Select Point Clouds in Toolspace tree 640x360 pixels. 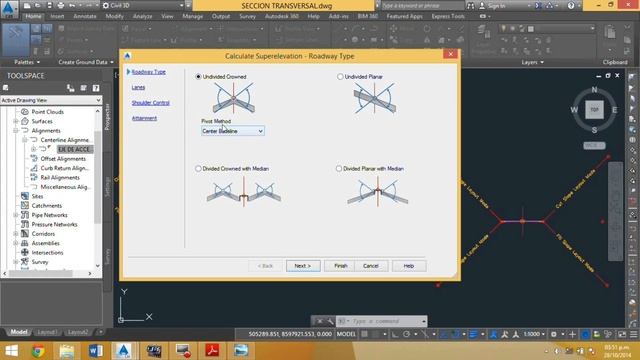coord(48,112)
